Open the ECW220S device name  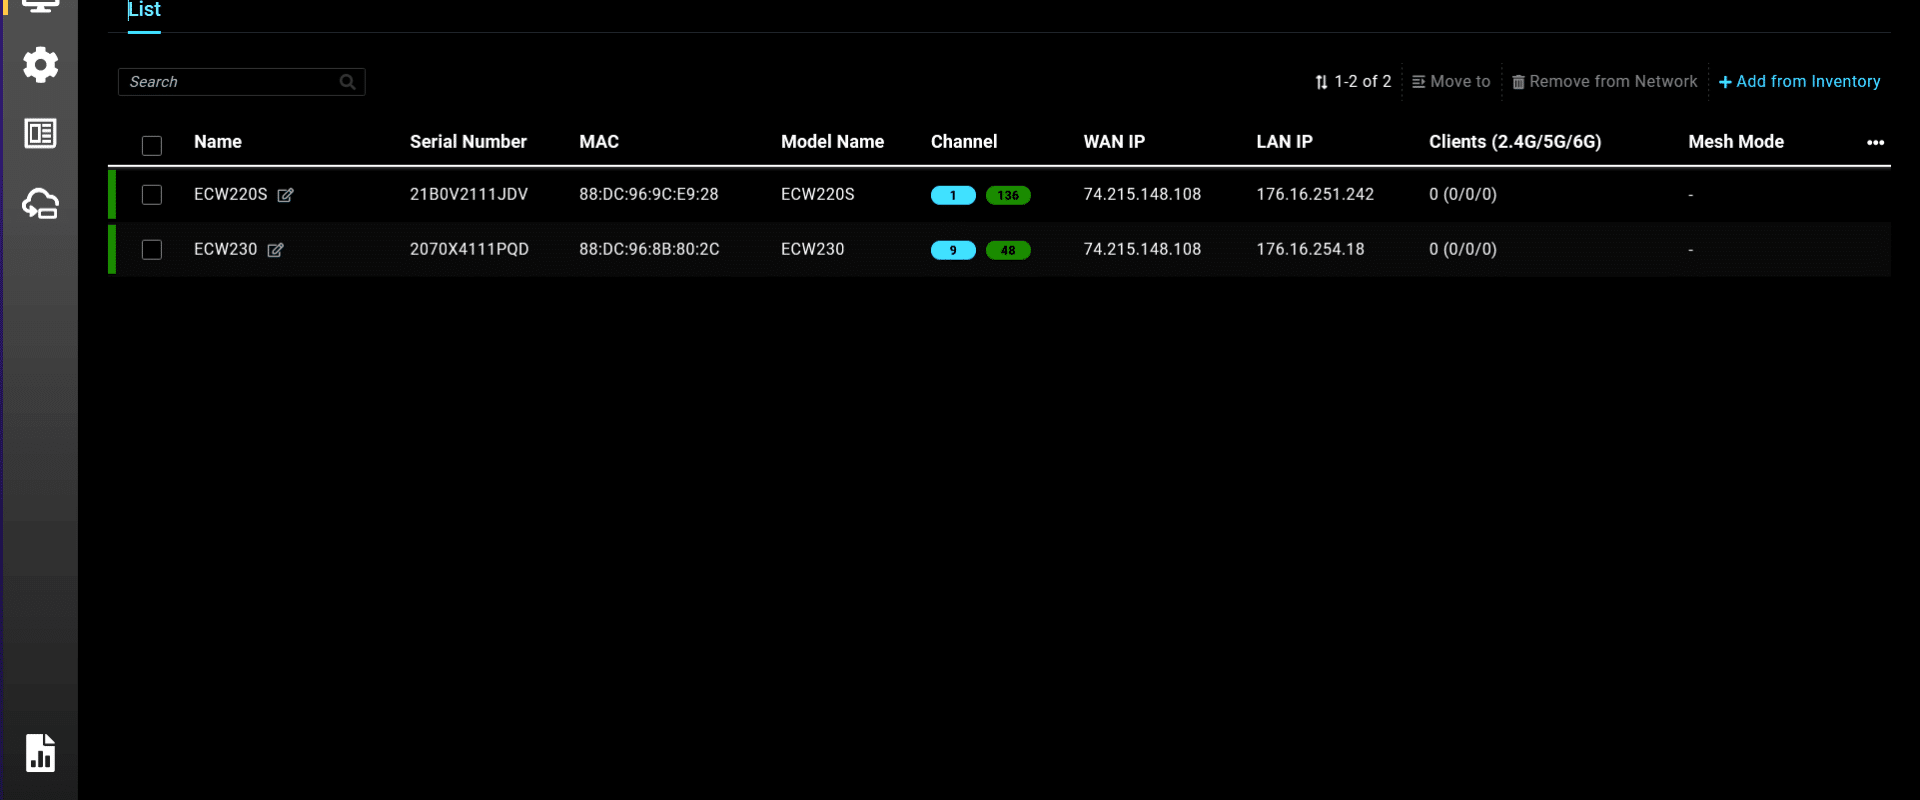pyautogui.click(x=231, y=195)
